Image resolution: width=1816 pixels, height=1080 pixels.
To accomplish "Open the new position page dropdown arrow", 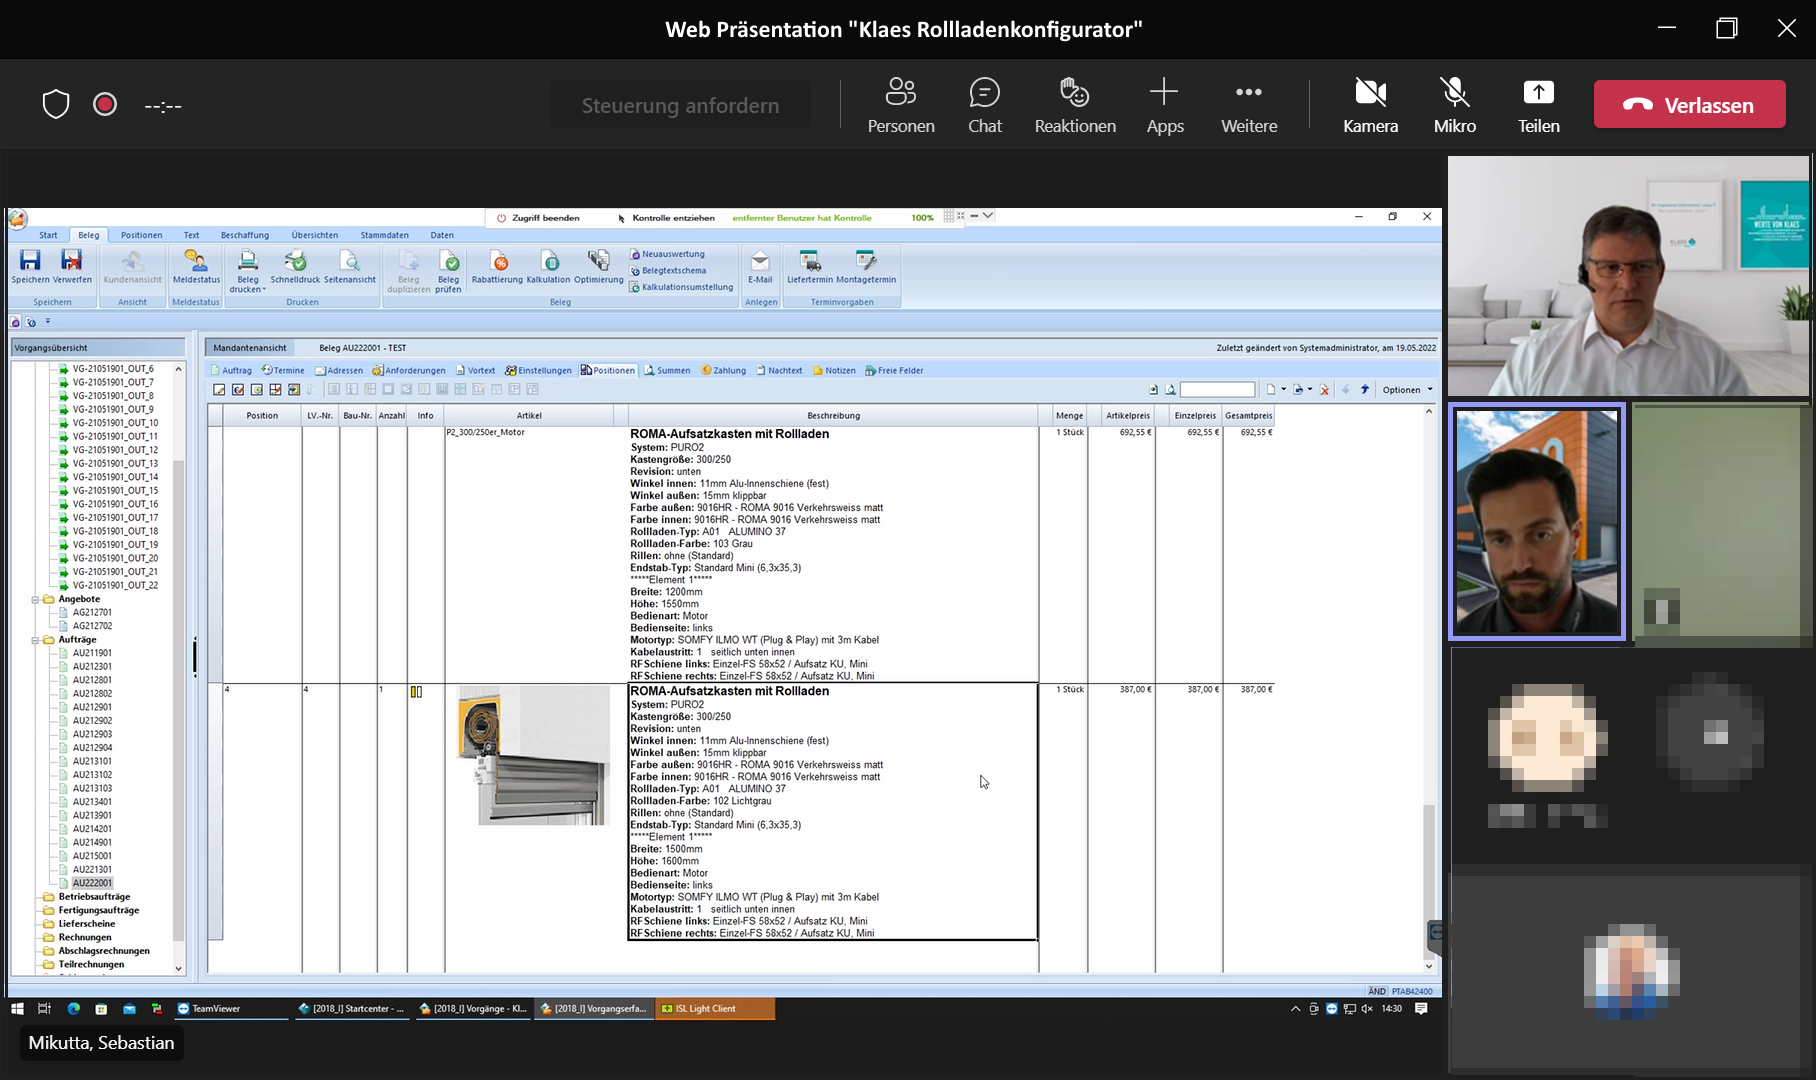I will coord(1283,390).
